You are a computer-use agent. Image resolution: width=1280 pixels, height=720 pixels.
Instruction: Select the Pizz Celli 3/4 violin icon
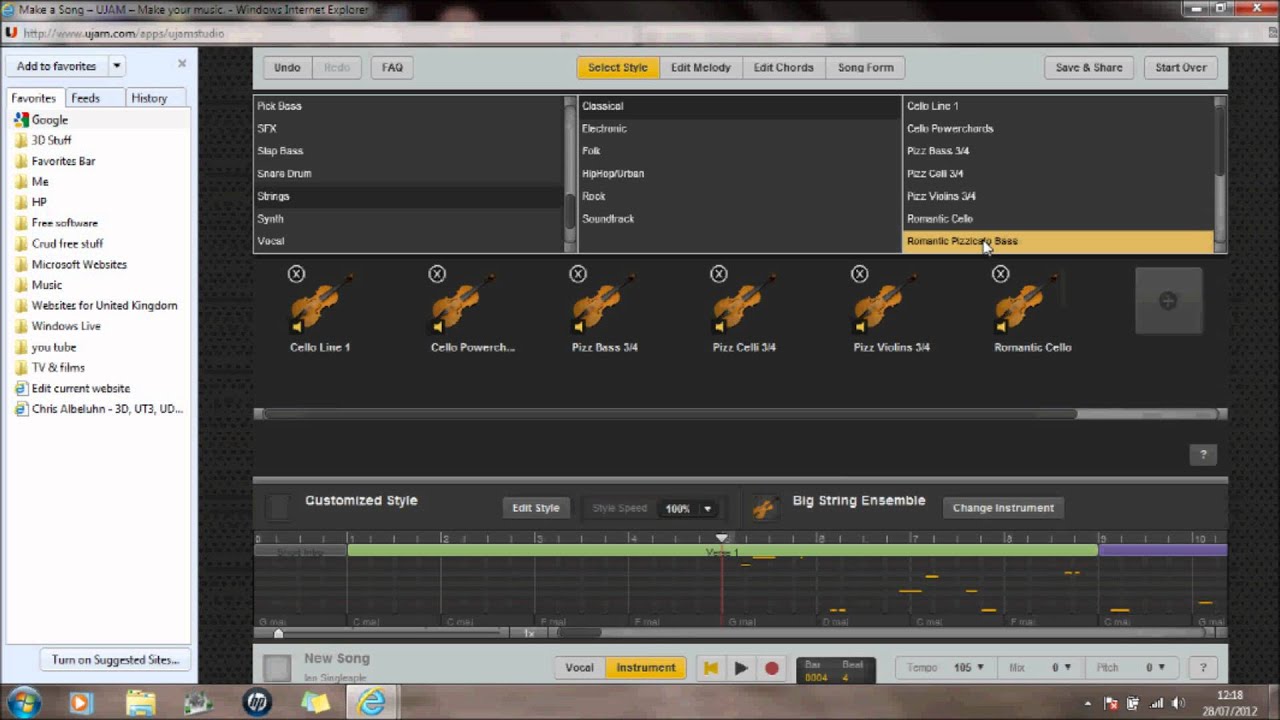(747, 303)
